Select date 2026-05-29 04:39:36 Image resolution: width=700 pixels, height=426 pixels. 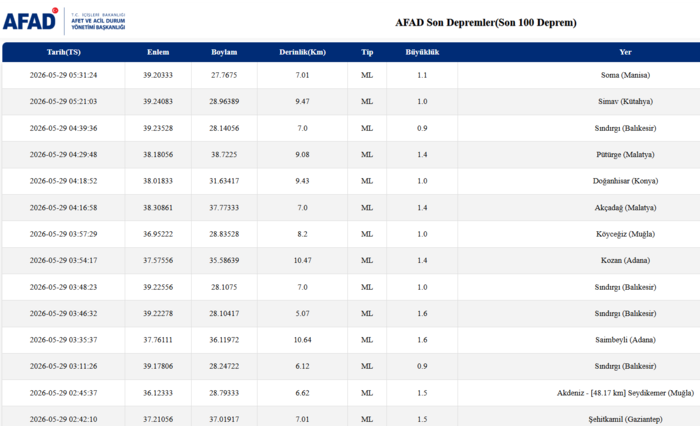[x=63, y=128]
